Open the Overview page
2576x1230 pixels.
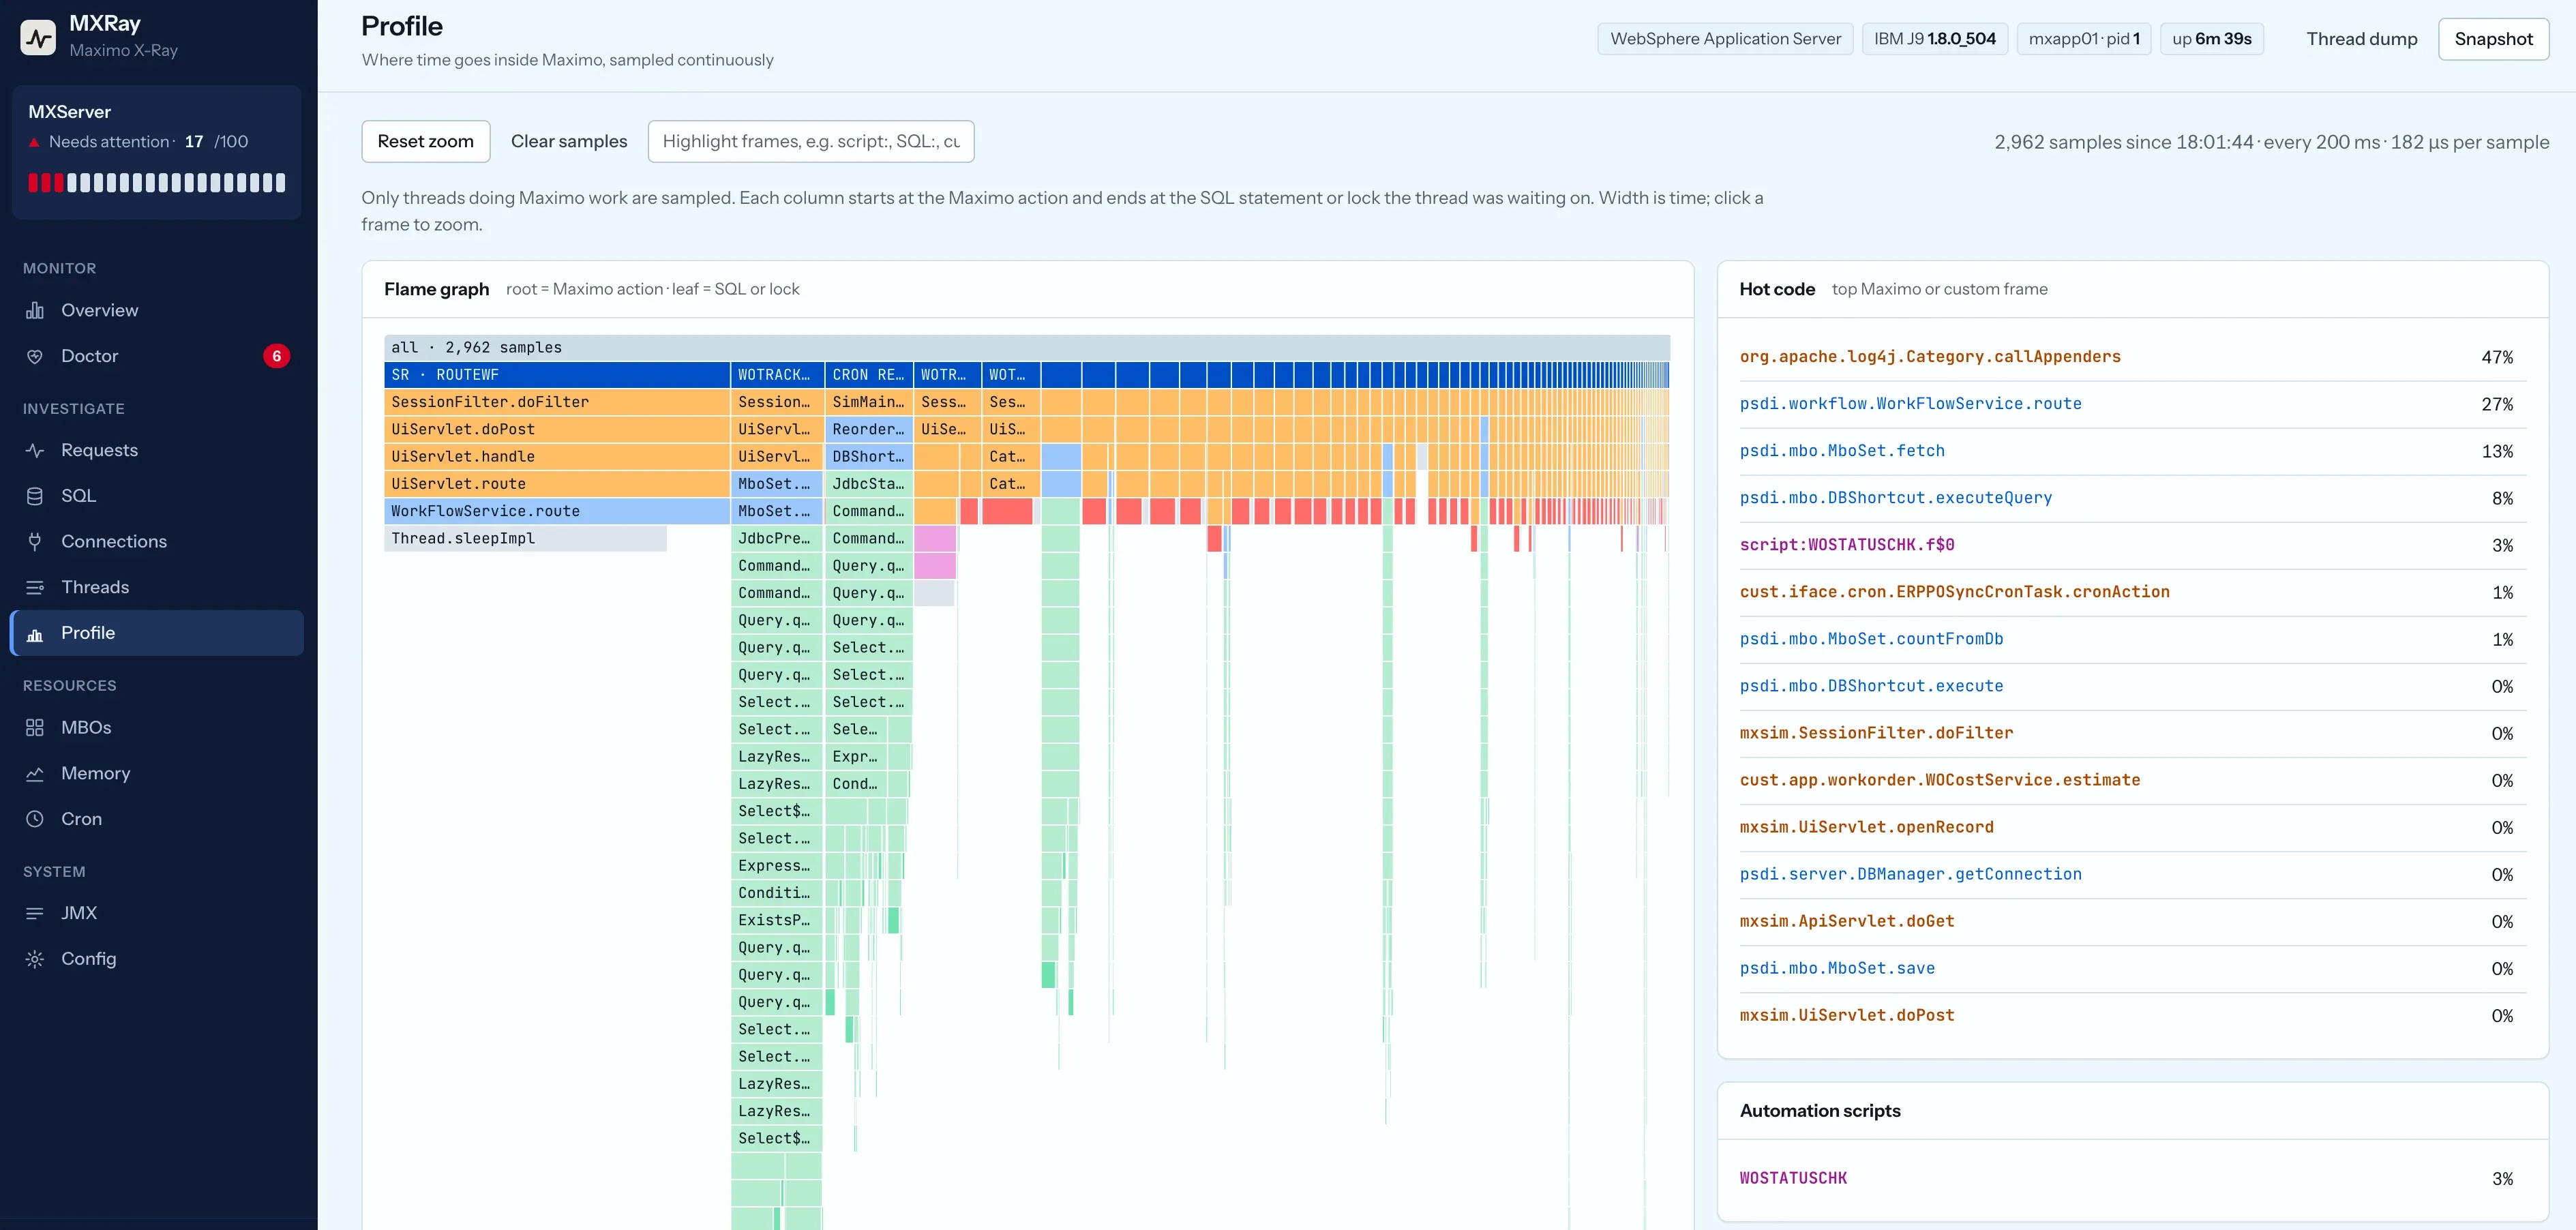point(157,310)
